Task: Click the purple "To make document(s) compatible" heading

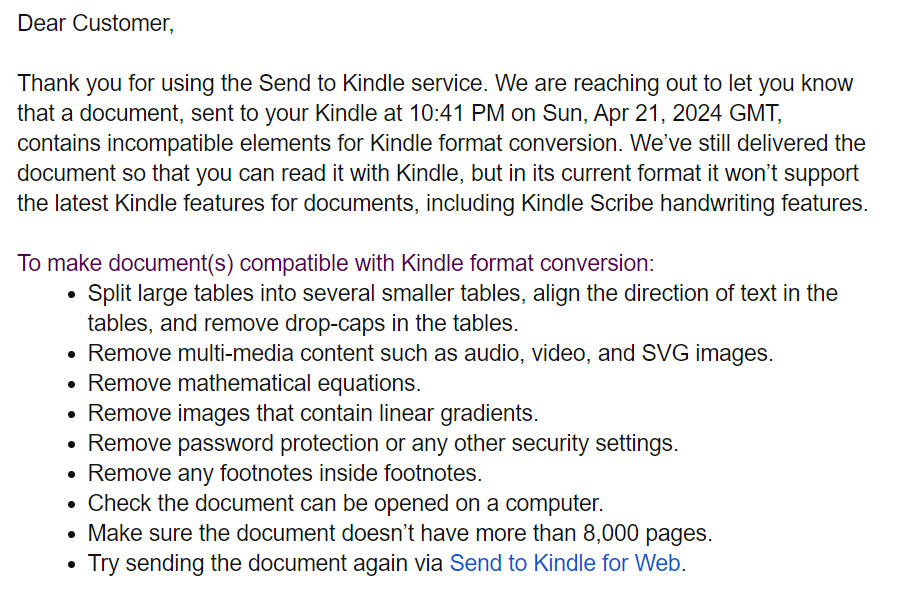Action: tap(335, 264)
